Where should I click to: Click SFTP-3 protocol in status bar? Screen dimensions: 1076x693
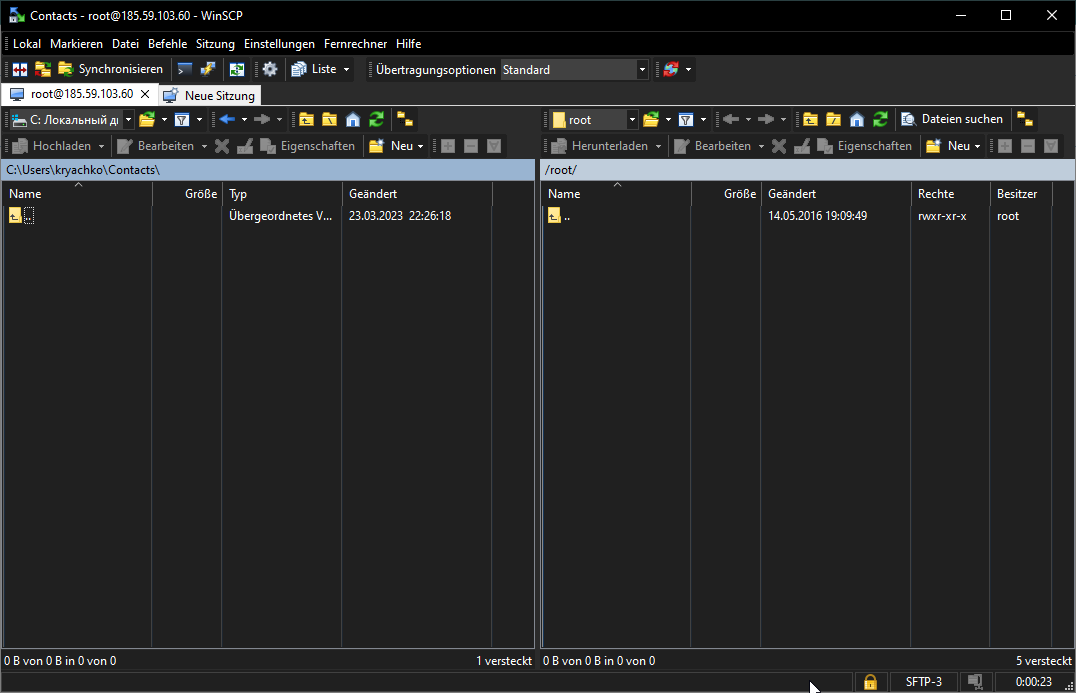pyautogui.click(x=923, y=682)
